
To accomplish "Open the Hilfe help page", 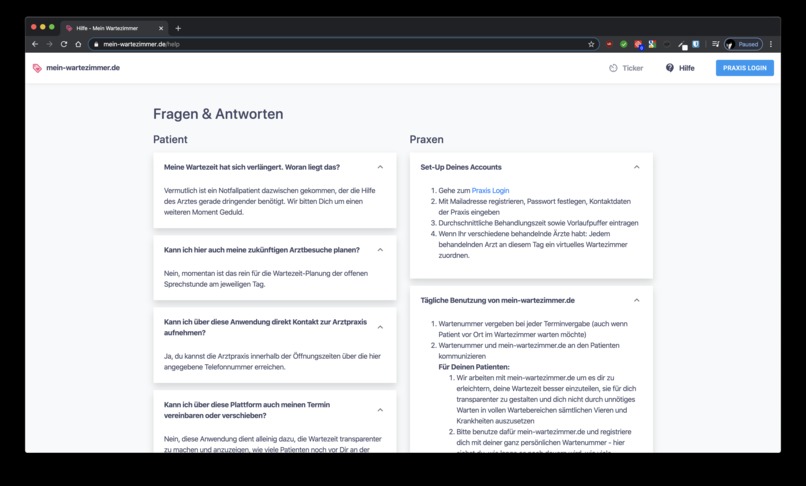I will coord(680,68).
